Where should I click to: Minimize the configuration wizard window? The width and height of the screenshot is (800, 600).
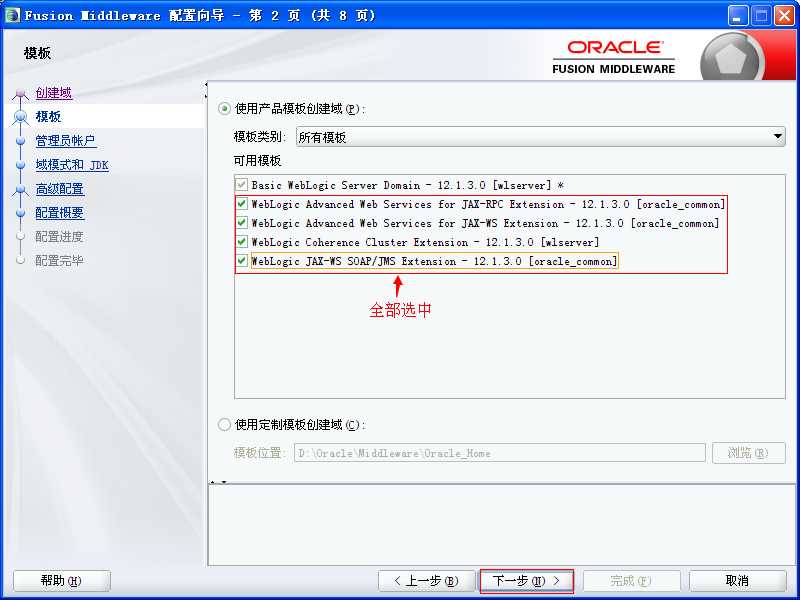pos(737,16)
